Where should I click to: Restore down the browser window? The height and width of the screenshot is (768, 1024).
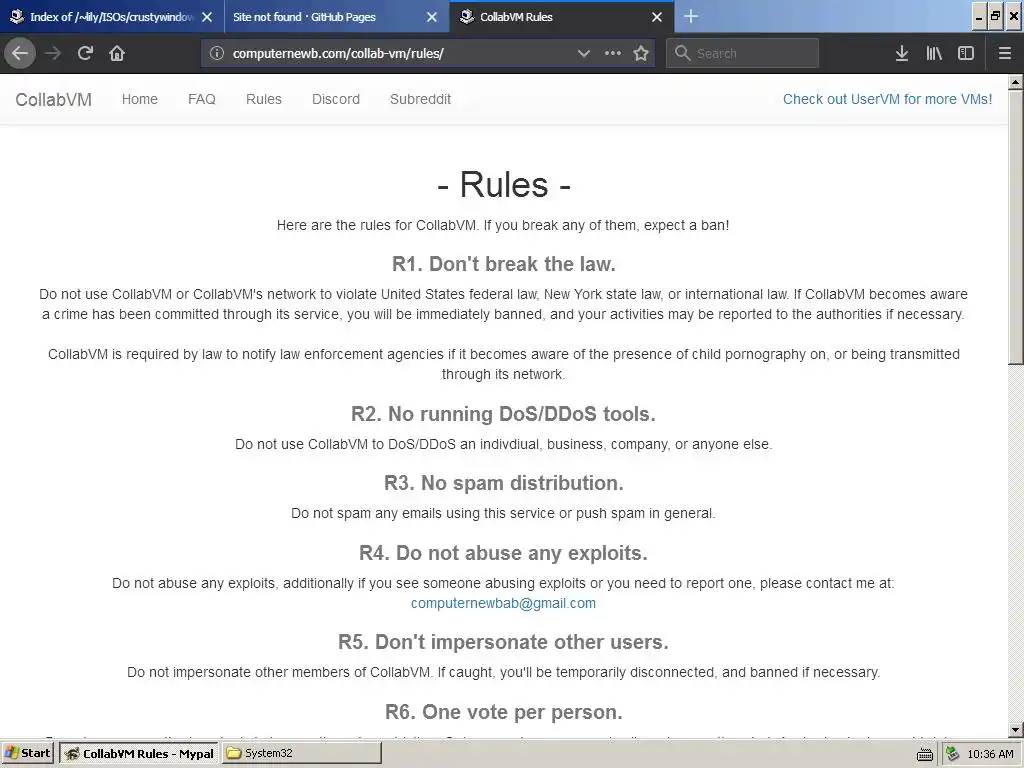pyautogui.click(x=995, y=16)
